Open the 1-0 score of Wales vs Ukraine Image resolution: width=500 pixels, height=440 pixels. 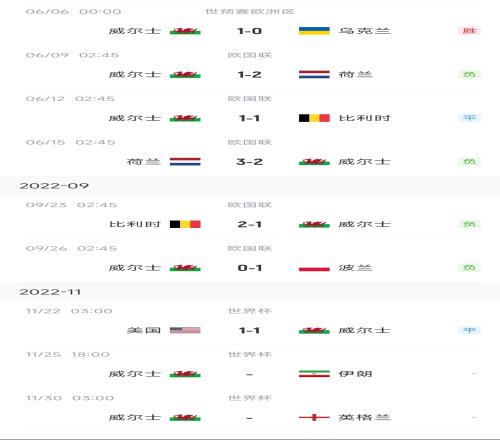point(249,31)
